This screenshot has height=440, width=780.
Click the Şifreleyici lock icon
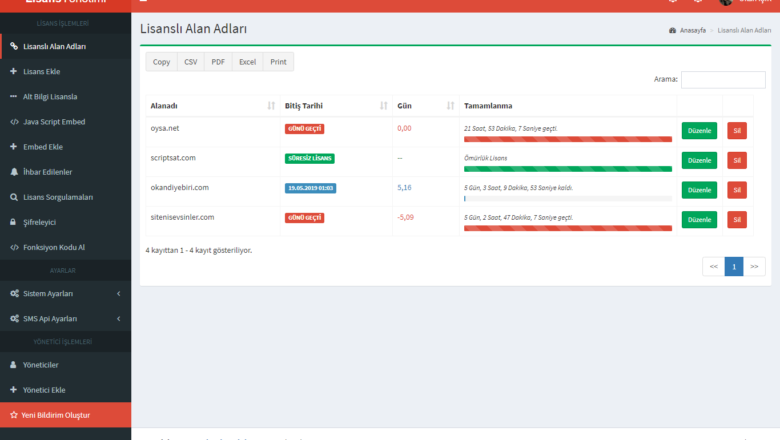pyautogui.click(x=13, y=222)
